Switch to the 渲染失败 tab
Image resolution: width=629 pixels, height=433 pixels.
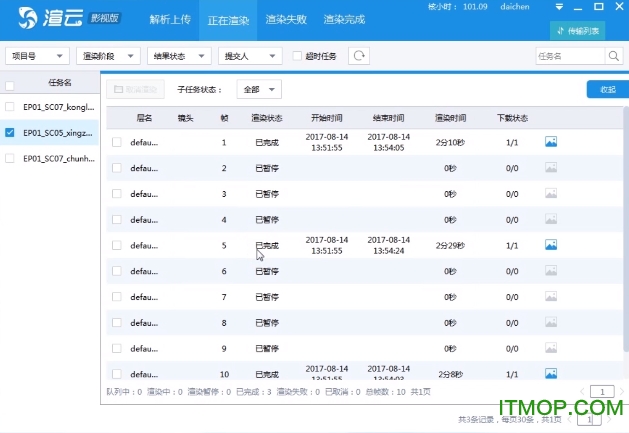coord(286,20)
